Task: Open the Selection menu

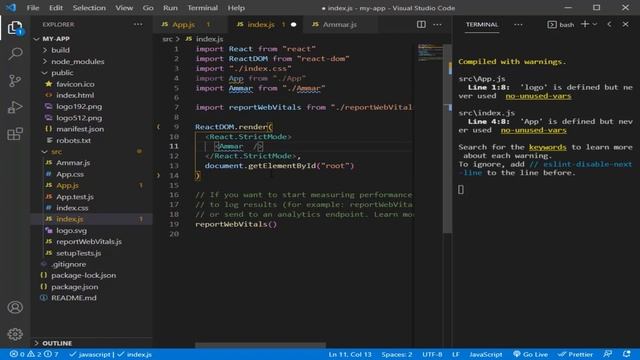Action: click(89, 8)
